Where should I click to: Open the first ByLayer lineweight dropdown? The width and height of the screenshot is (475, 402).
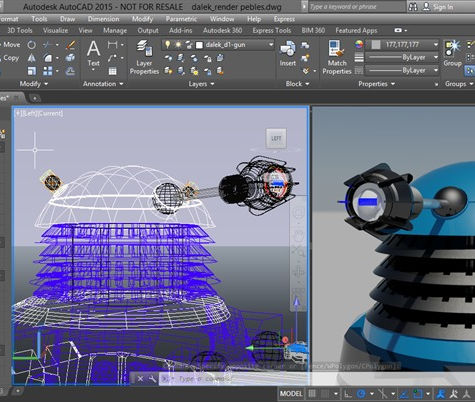(x=435, y=57)
